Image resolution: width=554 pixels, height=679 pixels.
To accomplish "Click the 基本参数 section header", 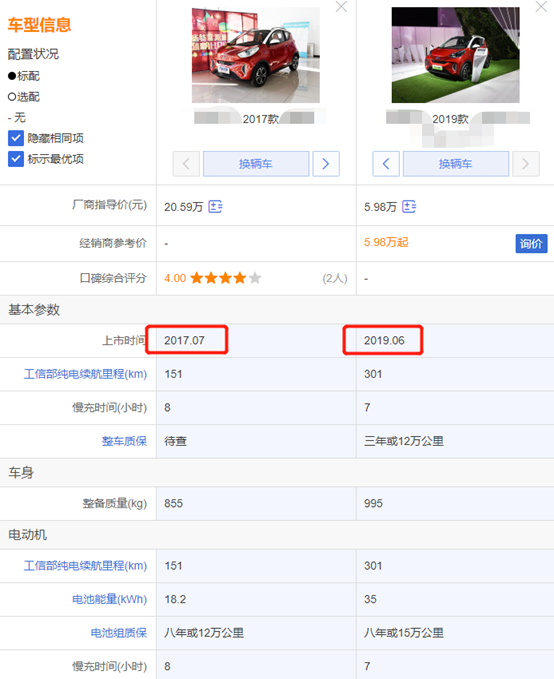I will coord(34,310).
